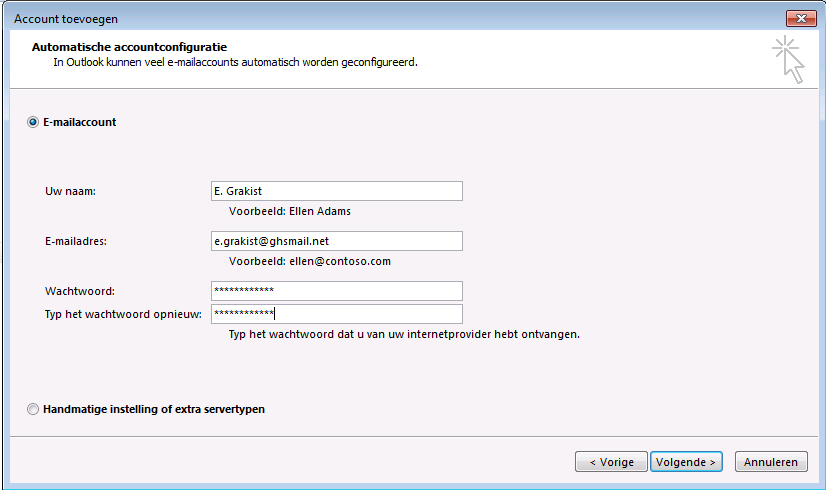Continue with the Volgende button
Viewport: 826px width, 490px height.
click(x=686, y=462)
